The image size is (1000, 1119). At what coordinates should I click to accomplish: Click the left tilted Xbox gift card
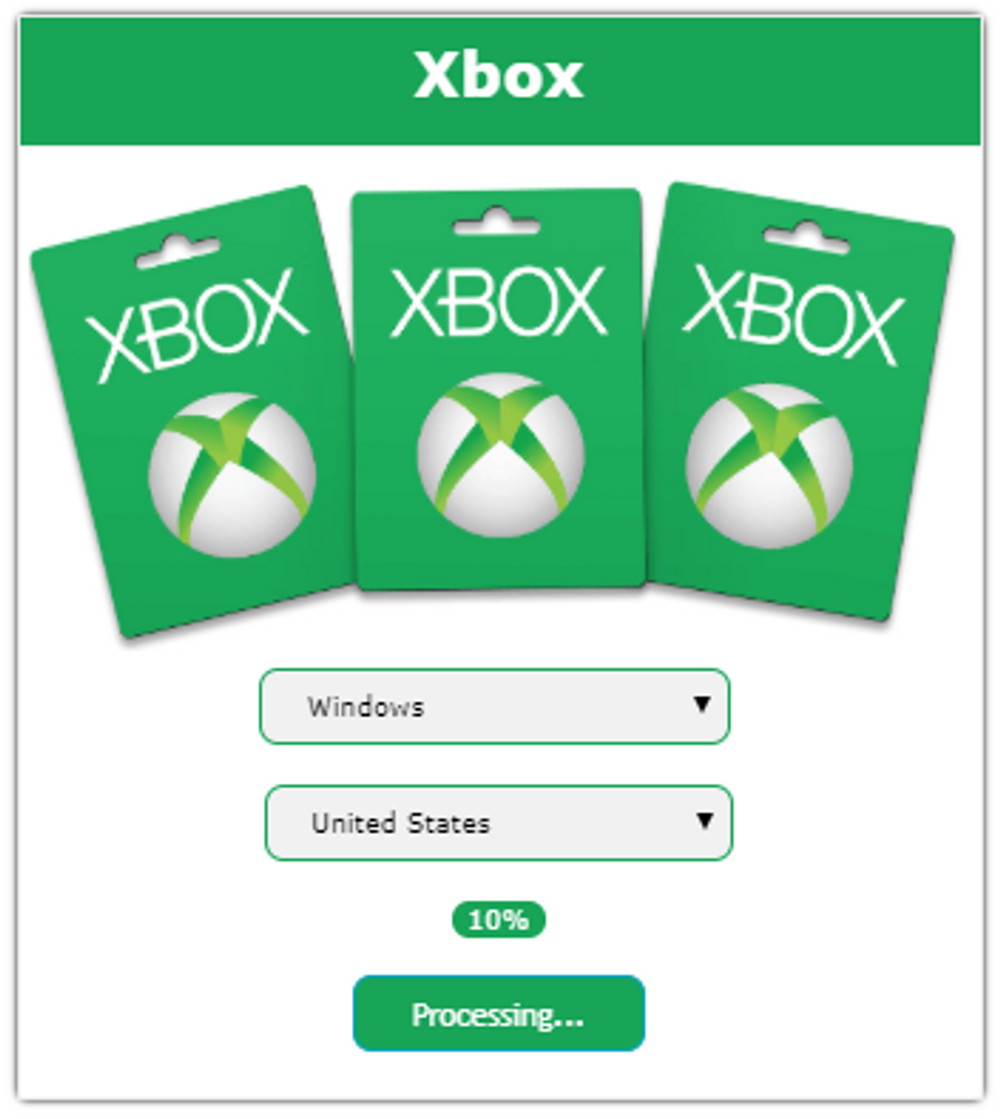[x=193, y=410]
